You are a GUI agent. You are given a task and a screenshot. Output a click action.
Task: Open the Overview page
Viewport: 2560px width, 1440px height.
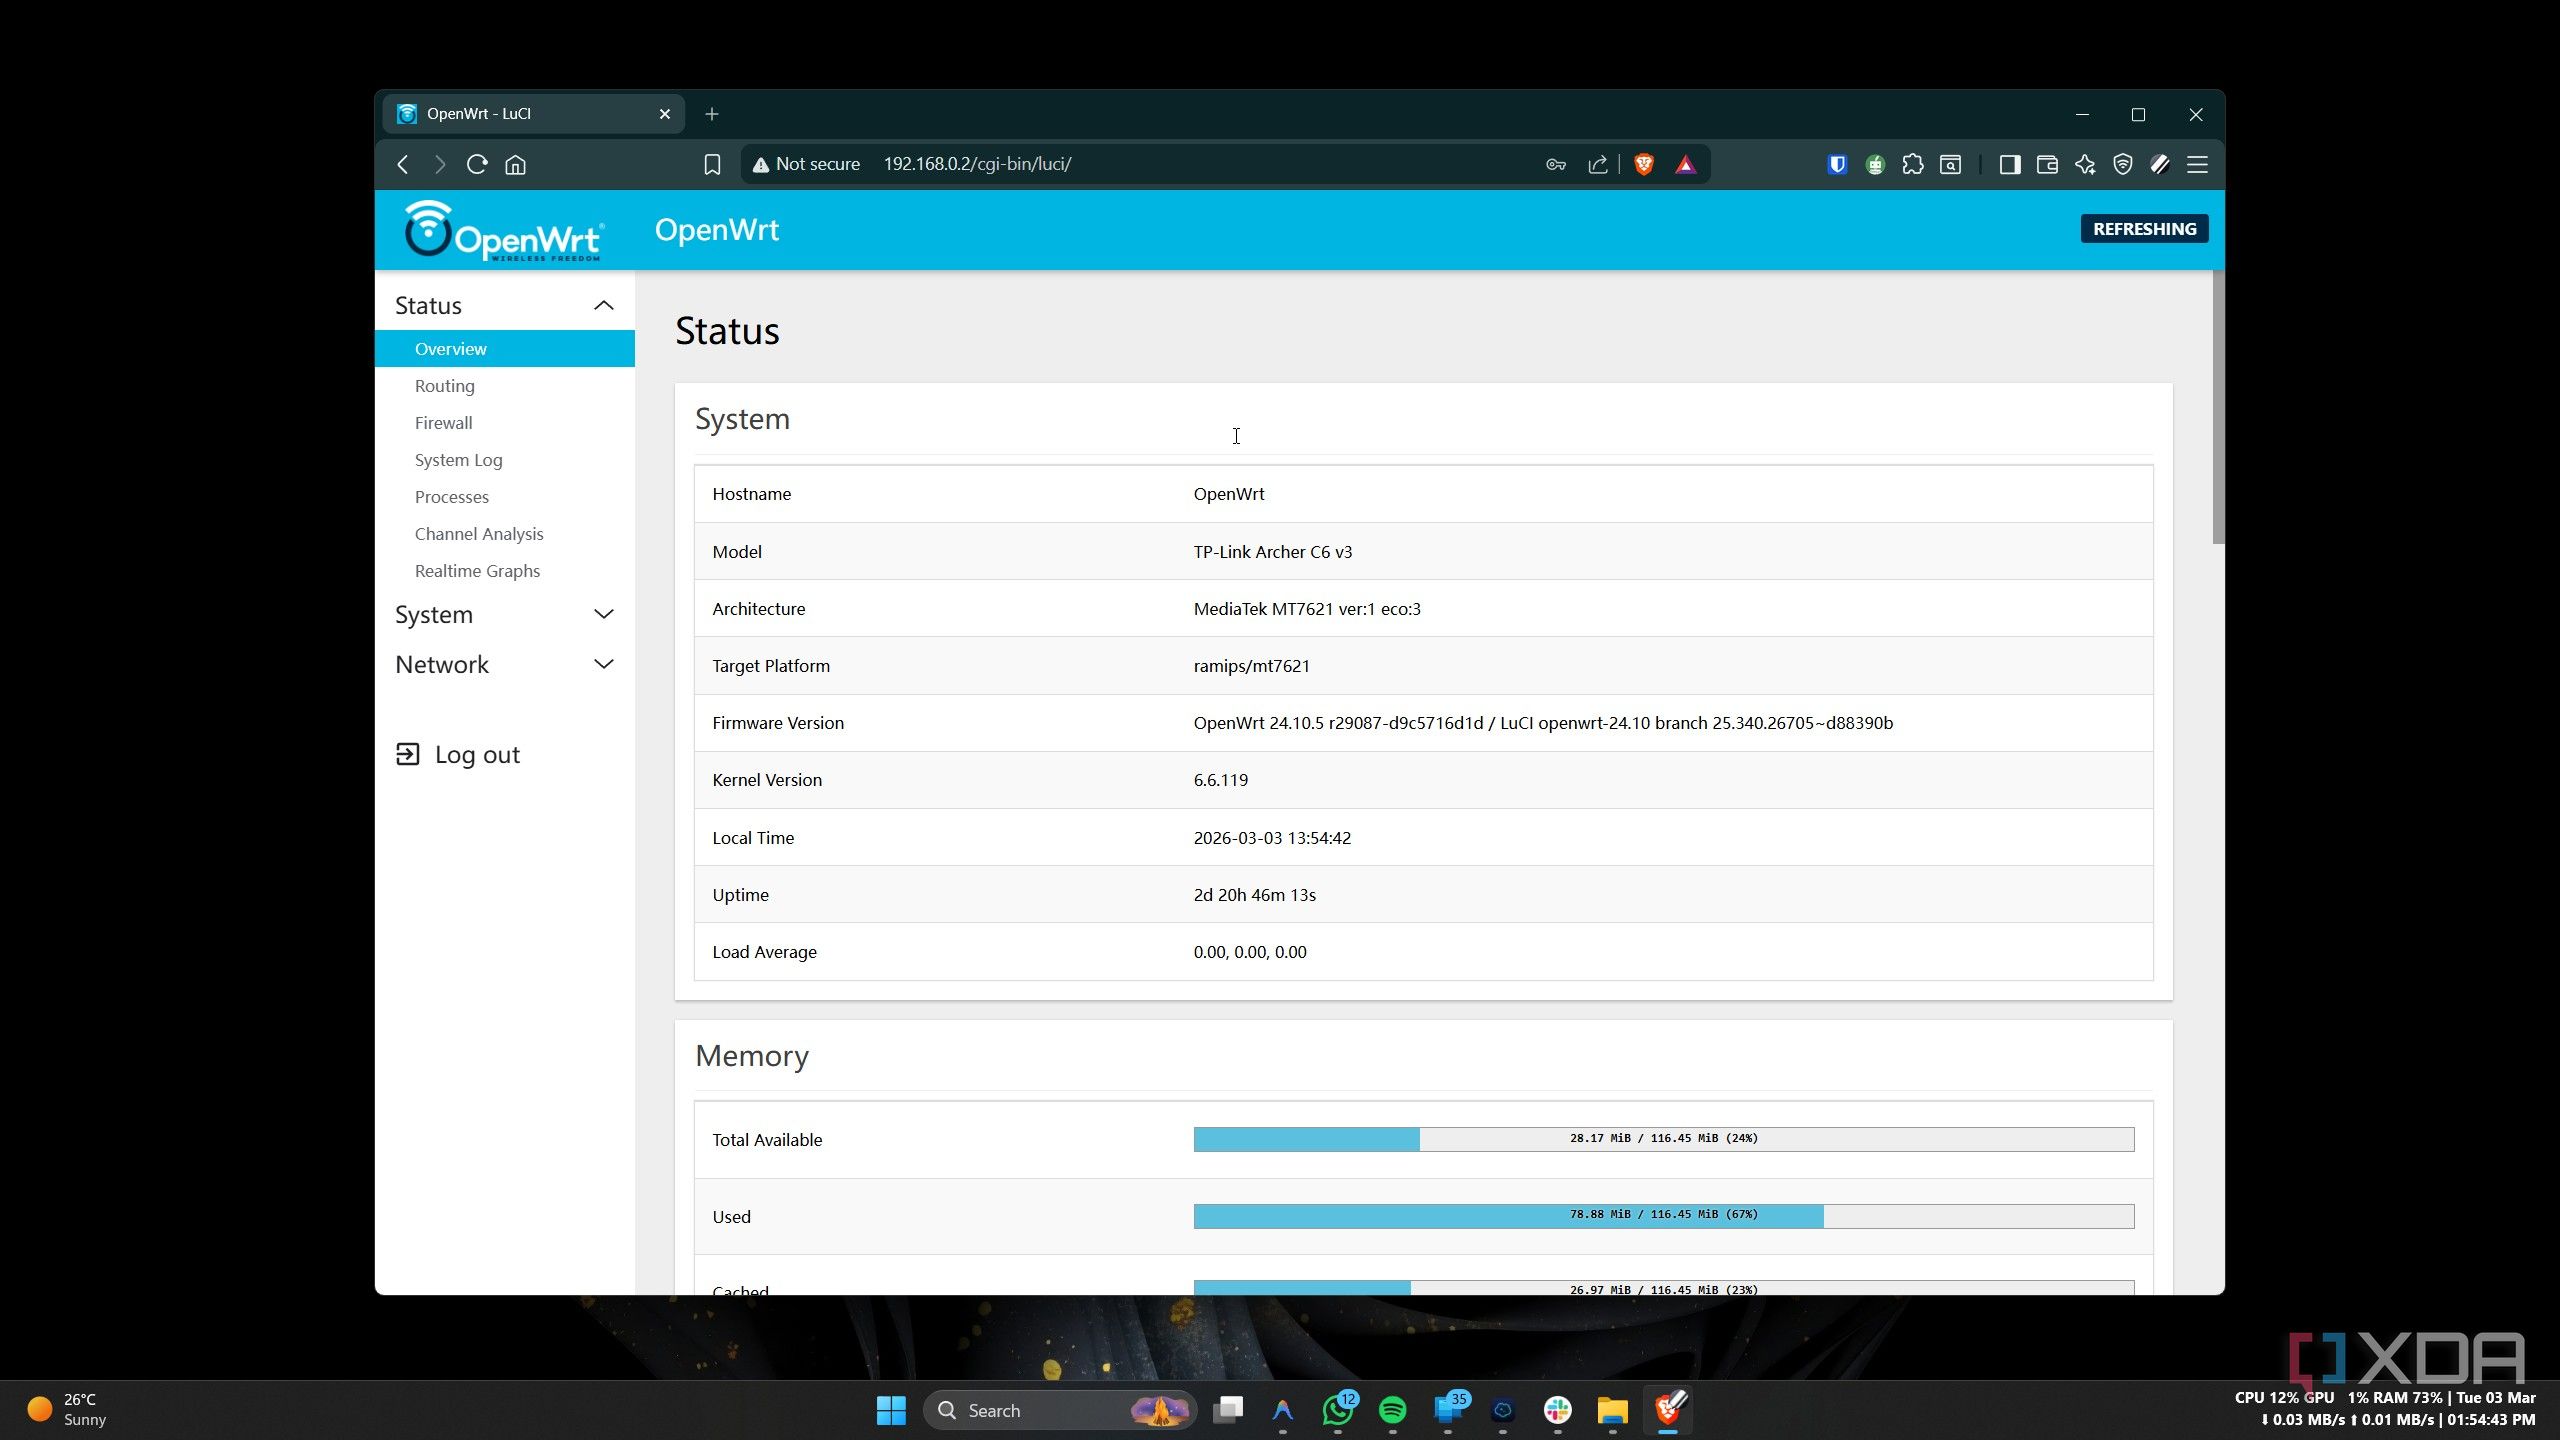pos(504,348)
